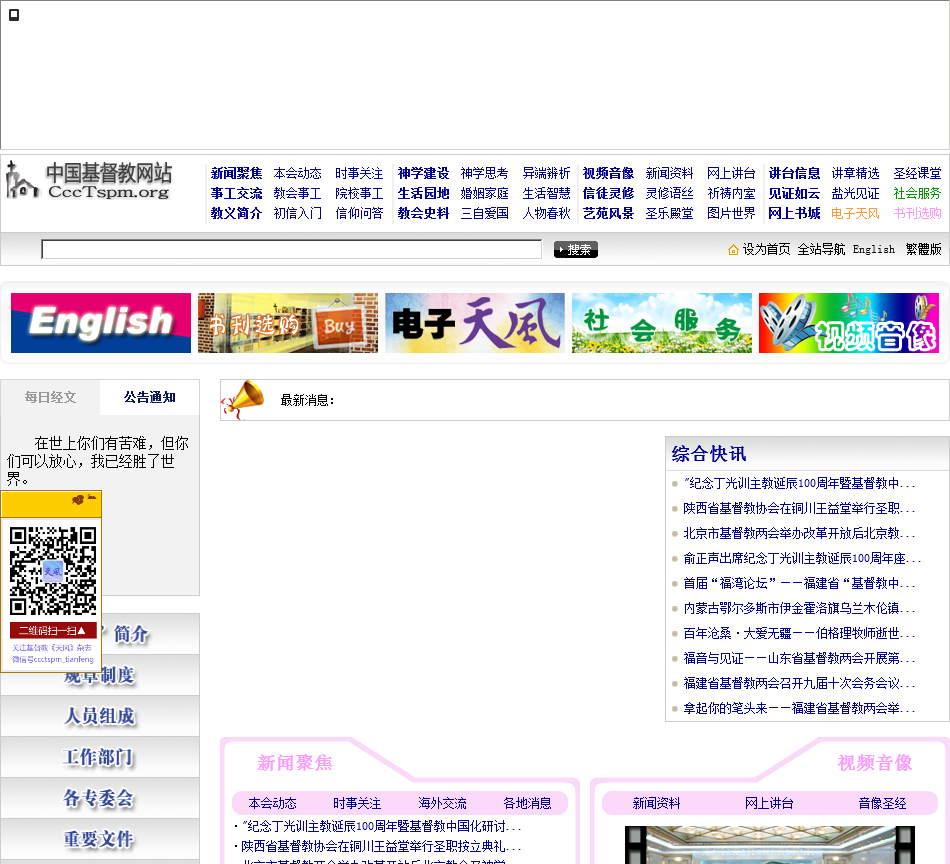Click 信徒灵修 navigation link
950x864 pixels.
[608, 193]
